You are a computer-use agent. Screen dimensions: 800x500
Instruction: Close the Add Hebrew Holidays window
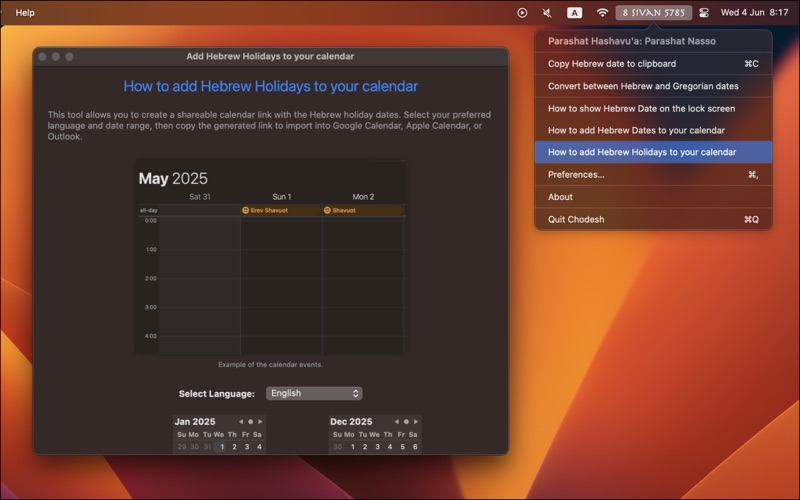(x=42, y=57)
